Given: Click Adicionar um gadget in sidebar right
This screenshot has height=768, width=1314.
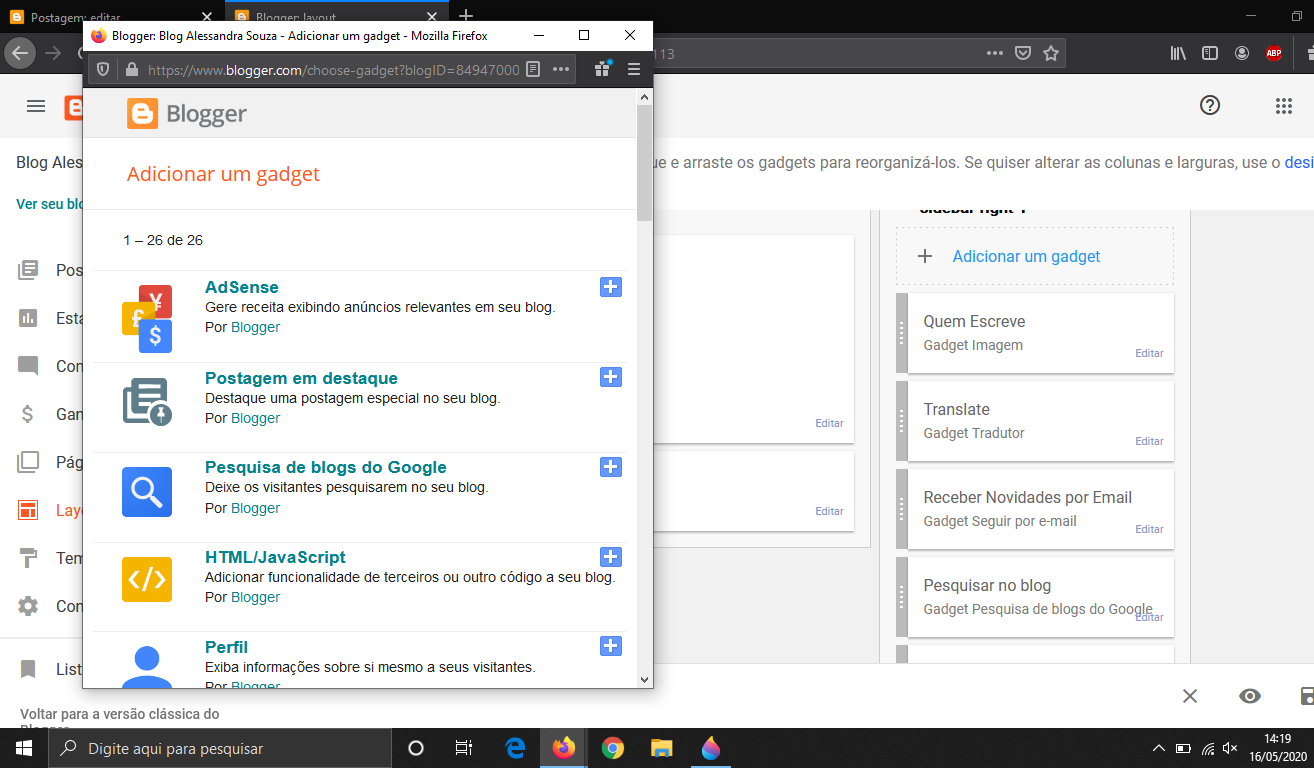Looking at the screenshot, I should point(1026,256).
